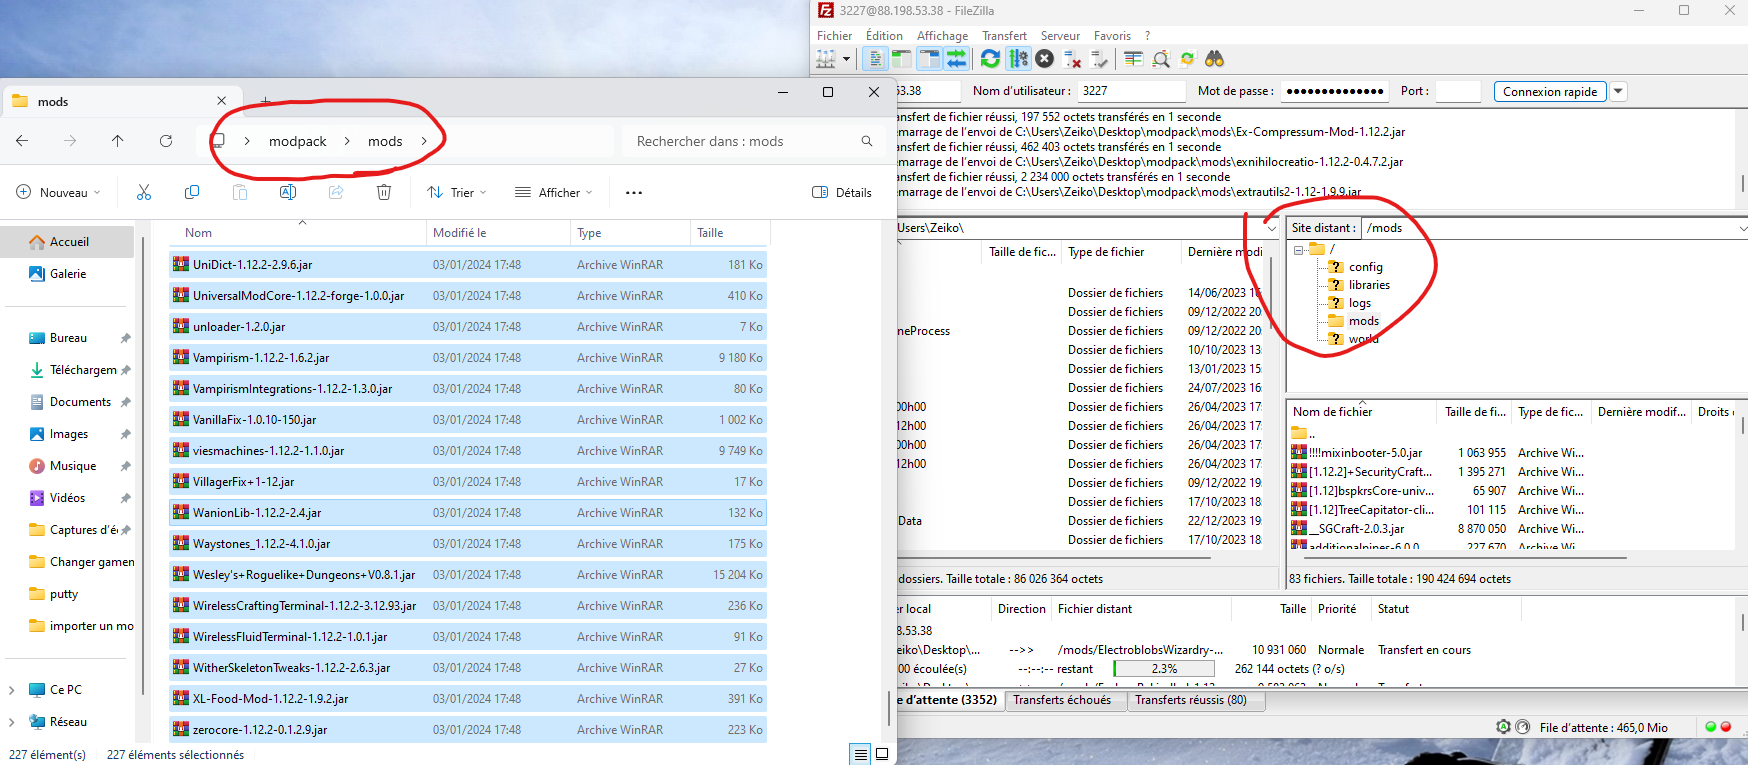This screenshot has width=1748, height=765.
Task: Click the transfer progress bar at 2.3%
Action: coord(1164,669)
